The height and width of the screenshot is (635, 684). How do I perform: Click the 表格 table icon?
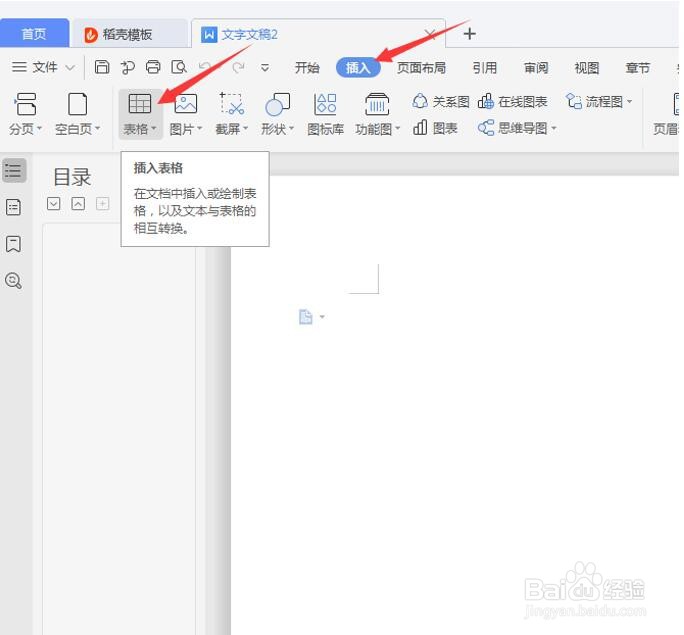pos(140,104)
